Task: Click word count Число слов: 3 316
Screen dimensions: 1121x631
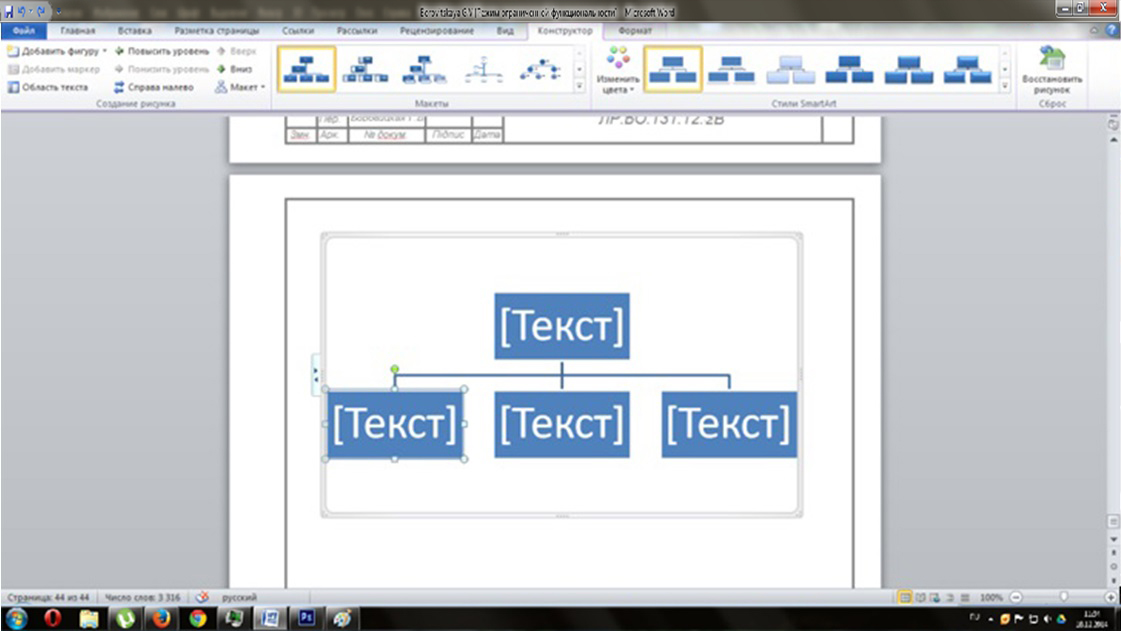Action: [142, 597]
